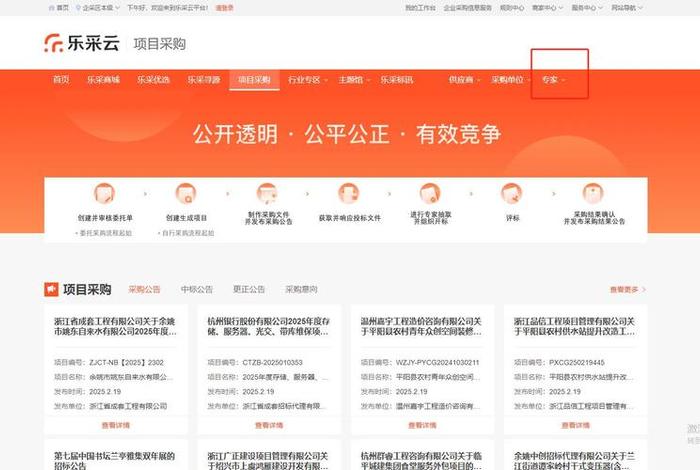Open the 浙江省成套工程有限公司 announcement title

coord(115,326)
